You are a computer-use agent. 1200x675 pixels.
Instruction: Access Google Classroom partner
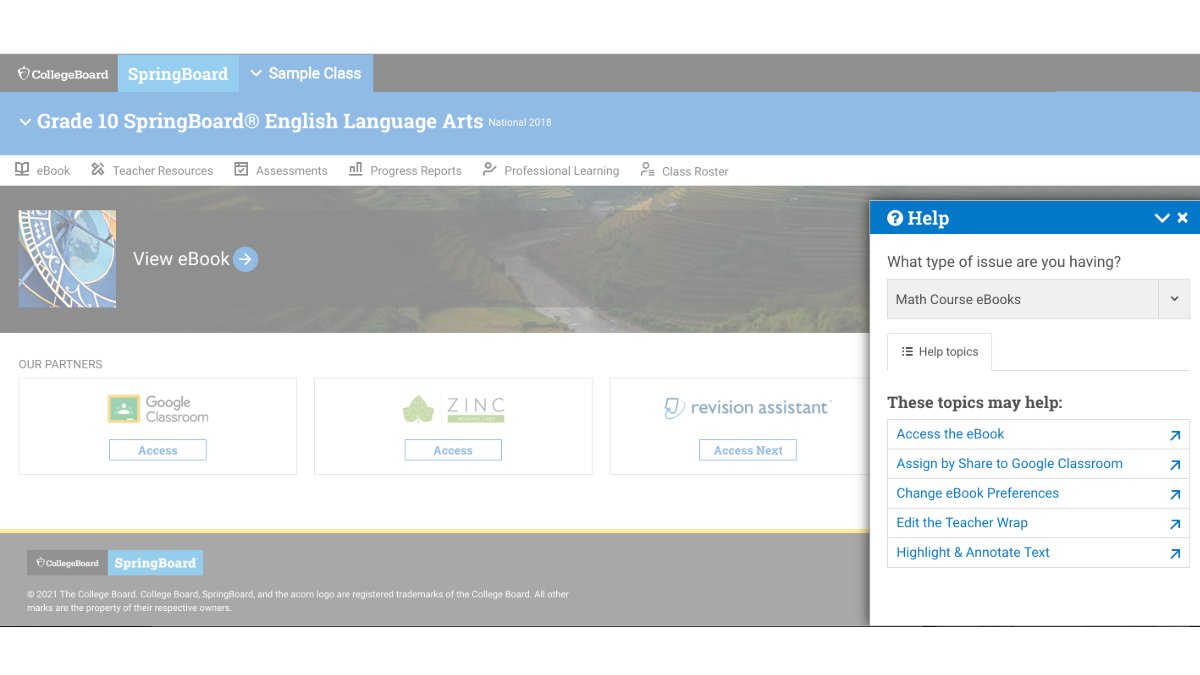[158, 450]
